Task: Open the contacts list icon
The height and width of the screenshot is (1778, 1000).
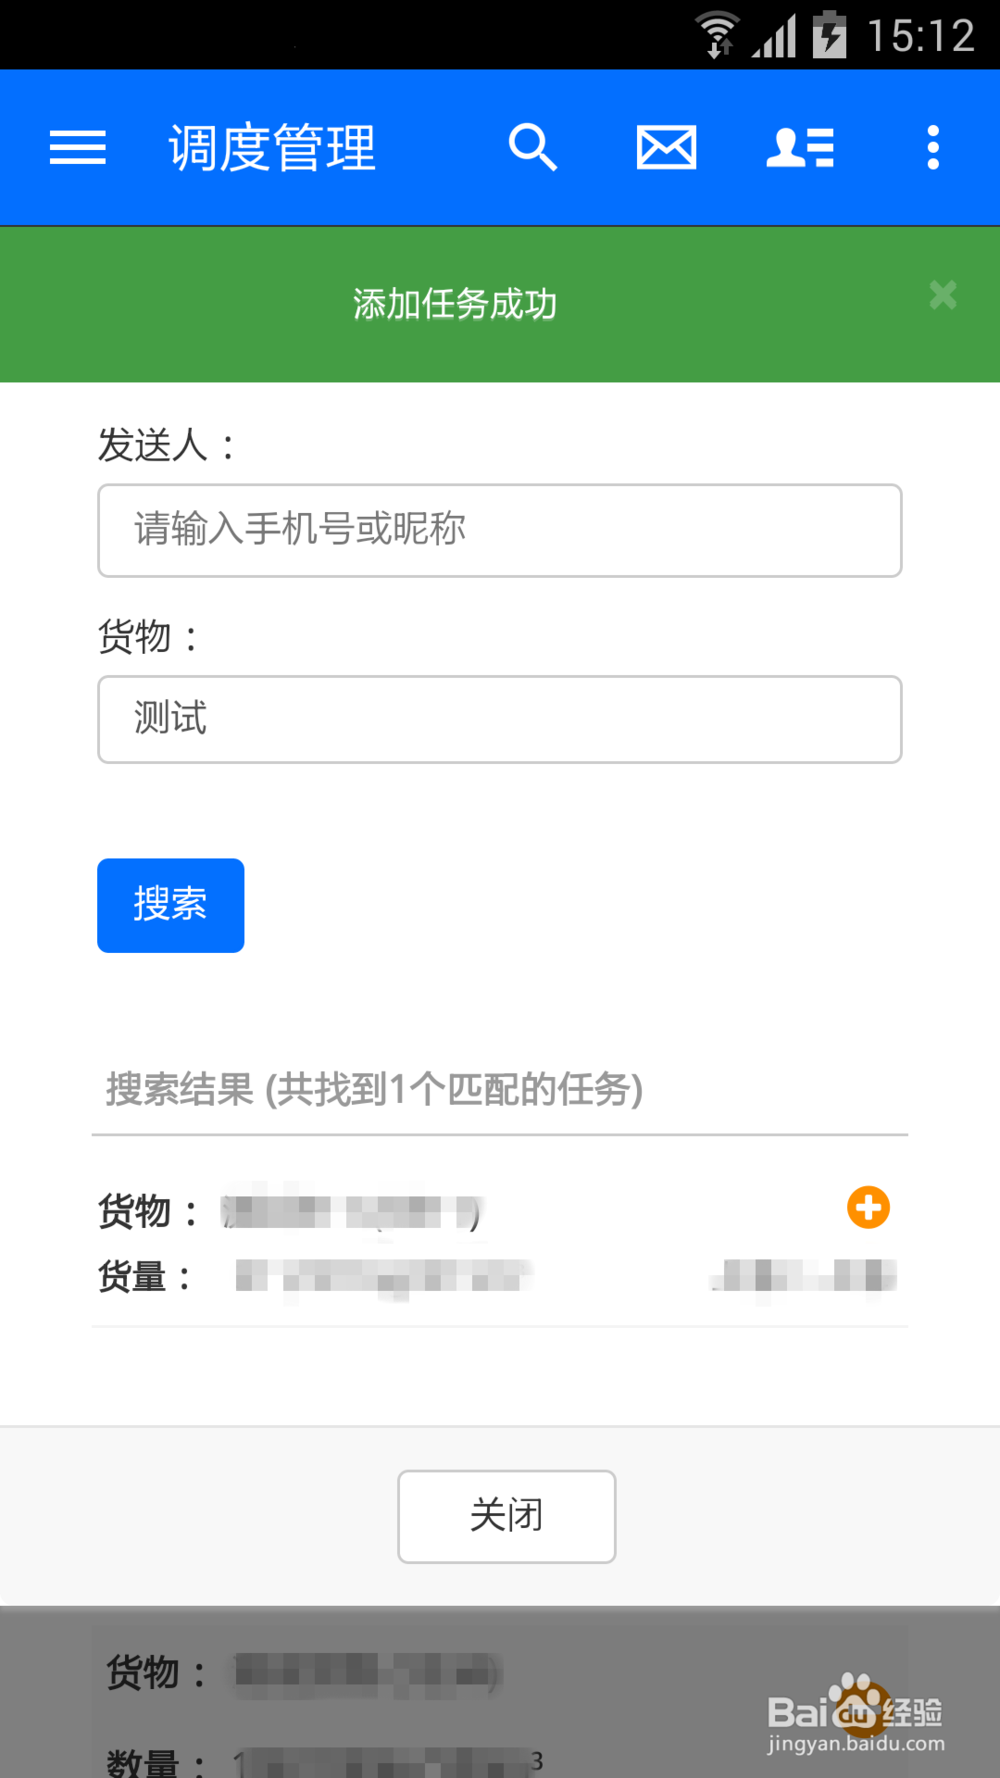Action: [800, 148]
